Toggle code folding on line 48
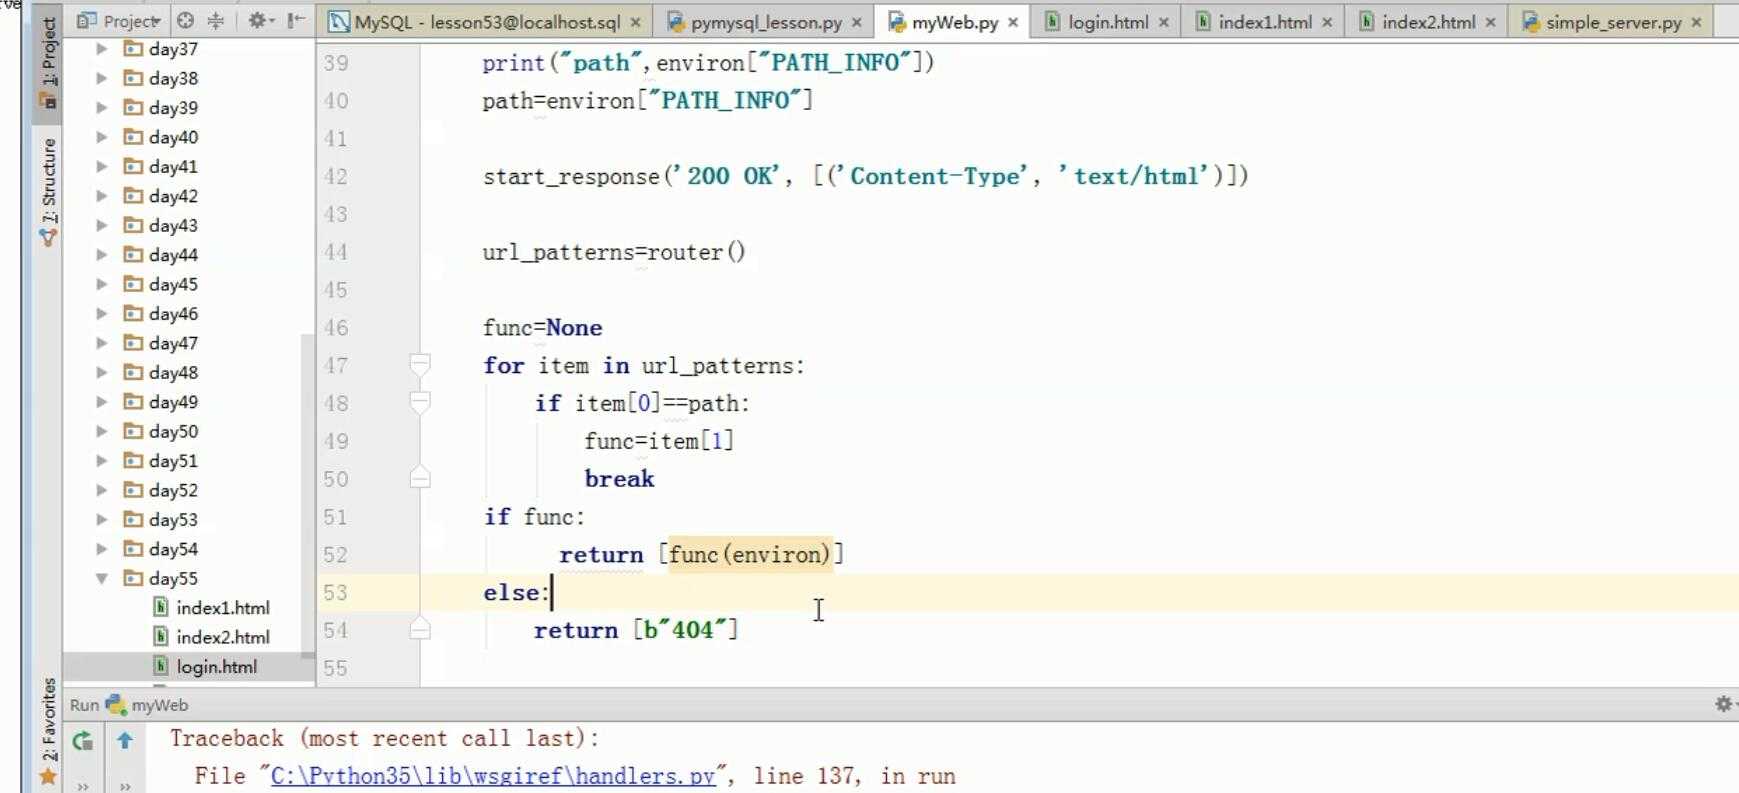This screenshot has height=793, width=1739. coord(420,403)
